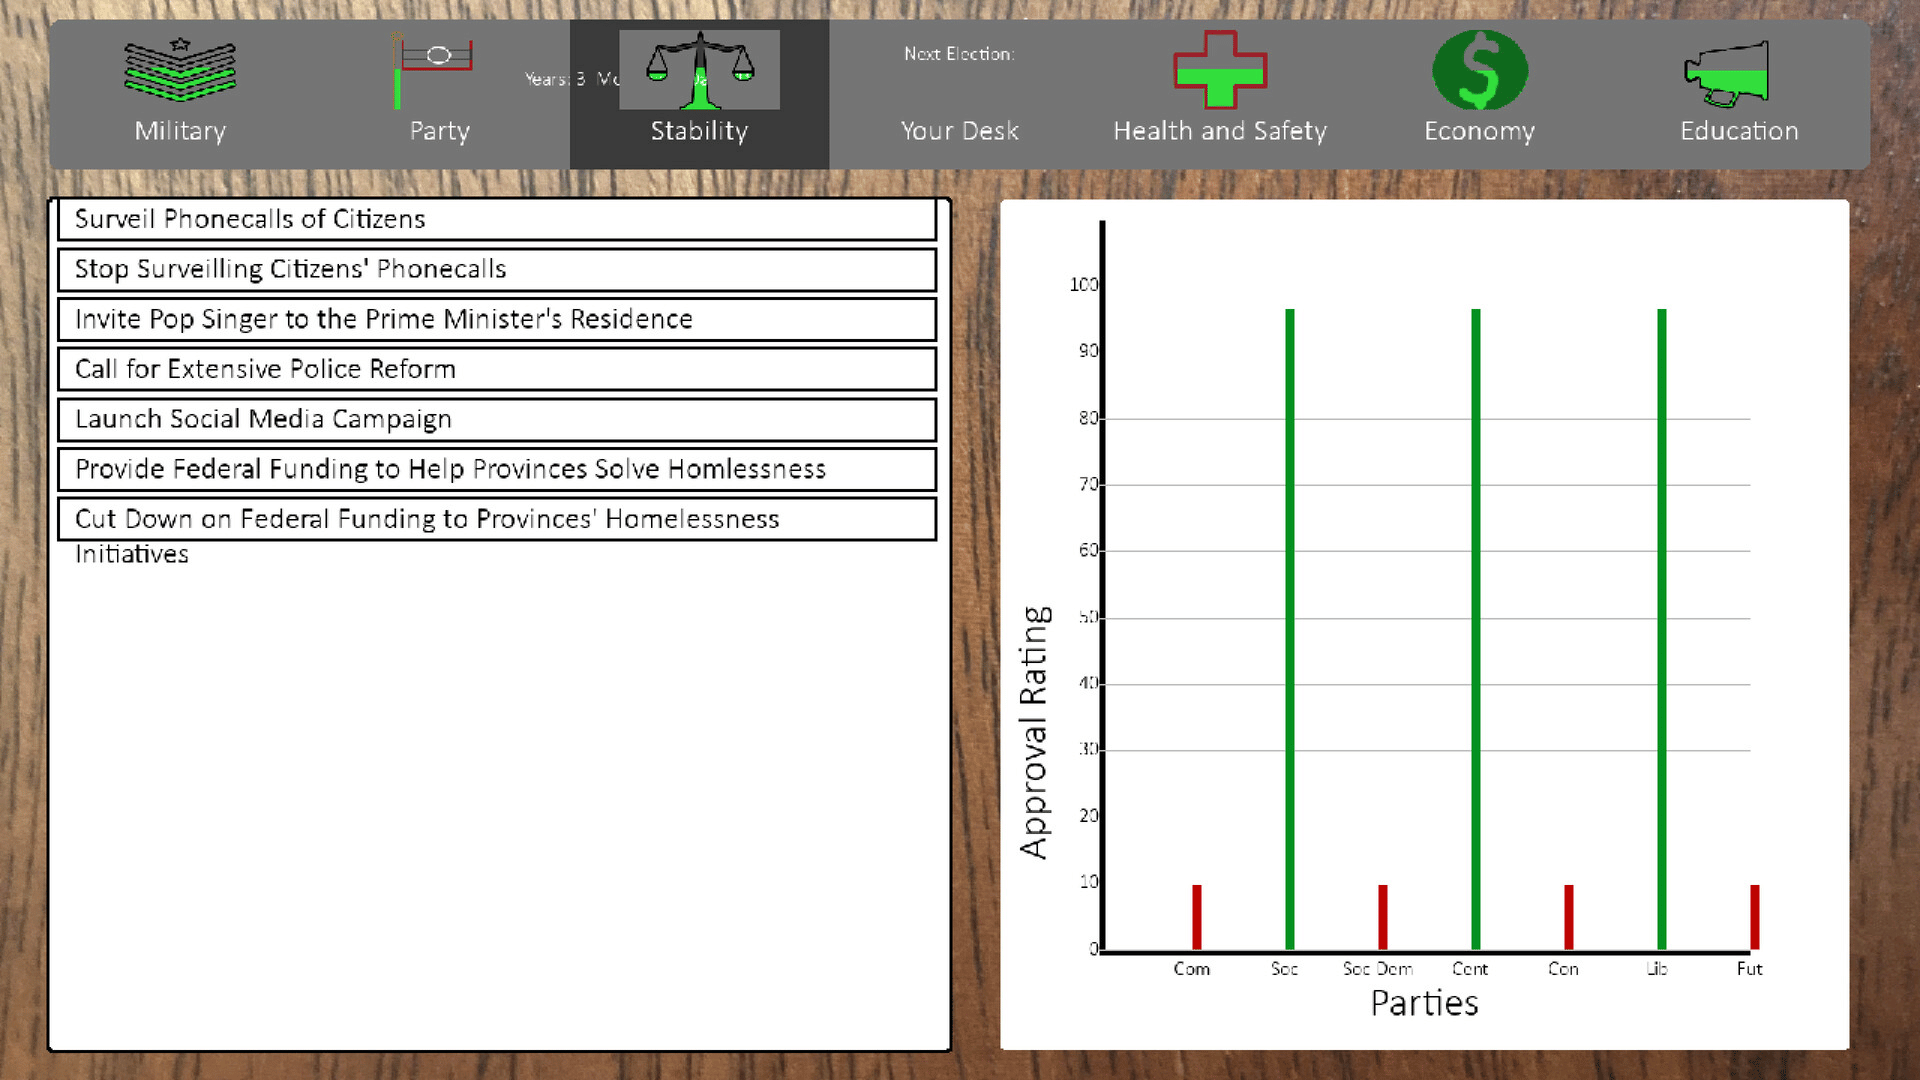The width and height of the screenshot is (1920, 1080).
Task: Choose Stop Surveilling Citizens' Phonecalls
Action: 497,269
